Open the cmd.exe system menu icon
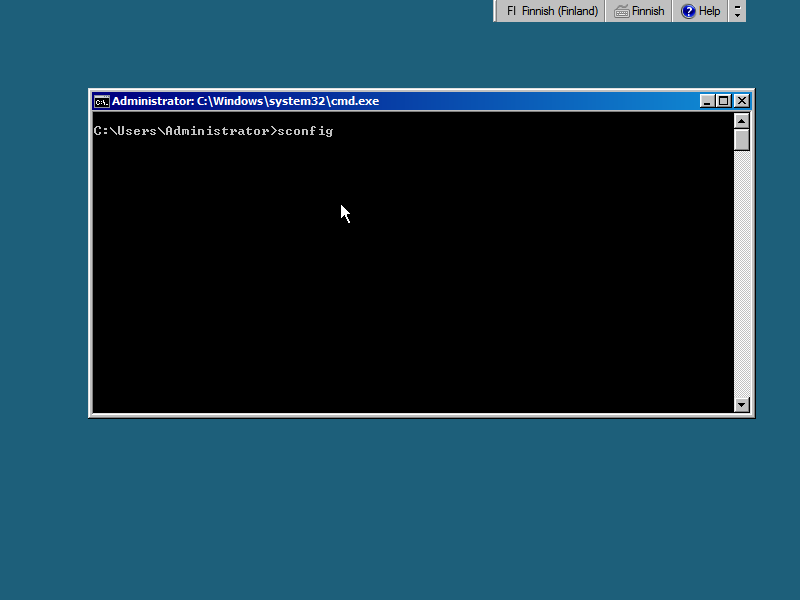 (x=101, y=101)
